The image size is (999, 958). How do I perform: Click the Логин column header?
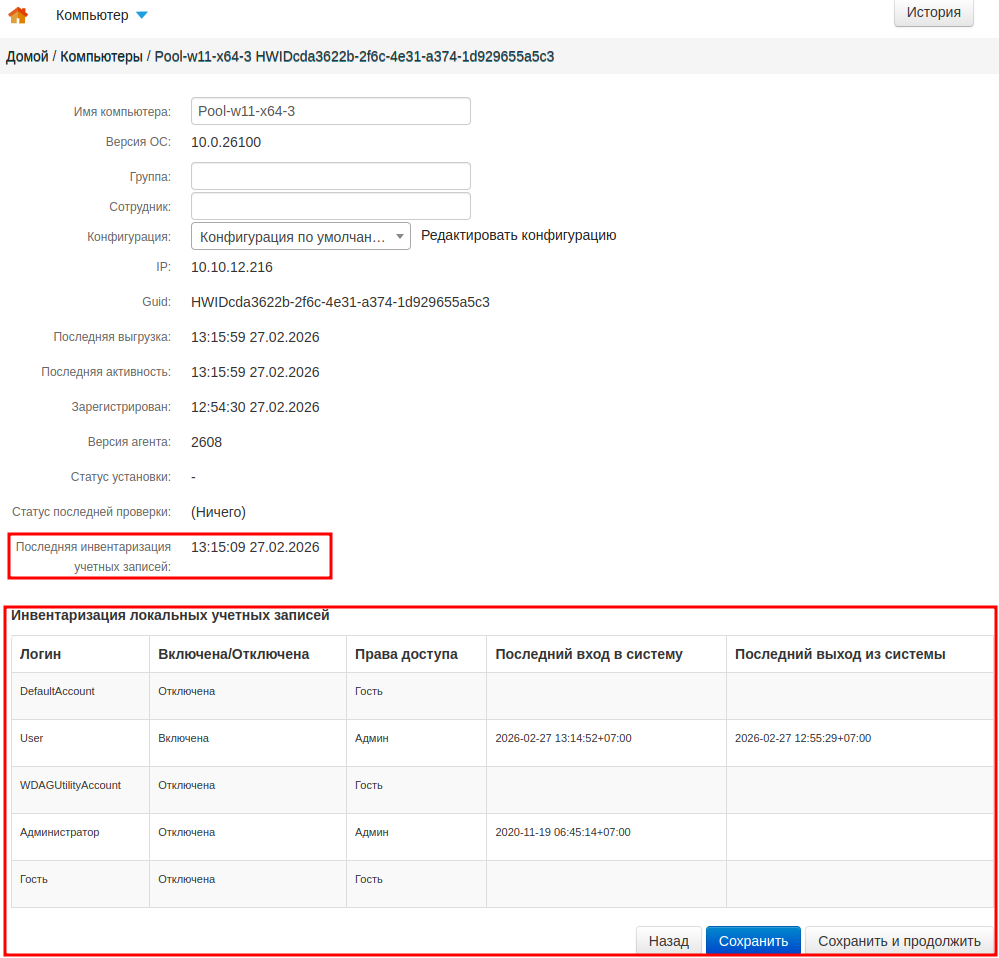coord(41,654)
